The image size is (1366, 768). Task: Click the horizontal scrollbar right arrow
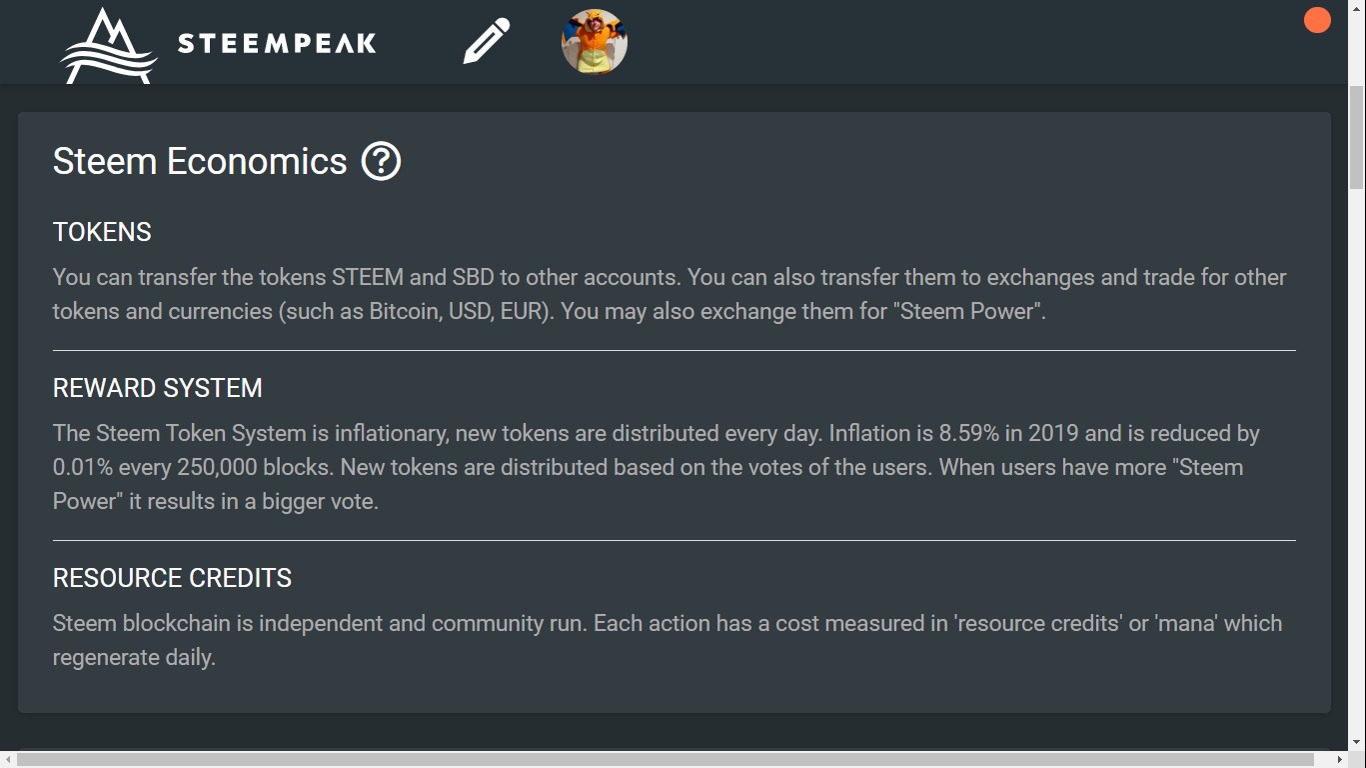click(1340, 760)
